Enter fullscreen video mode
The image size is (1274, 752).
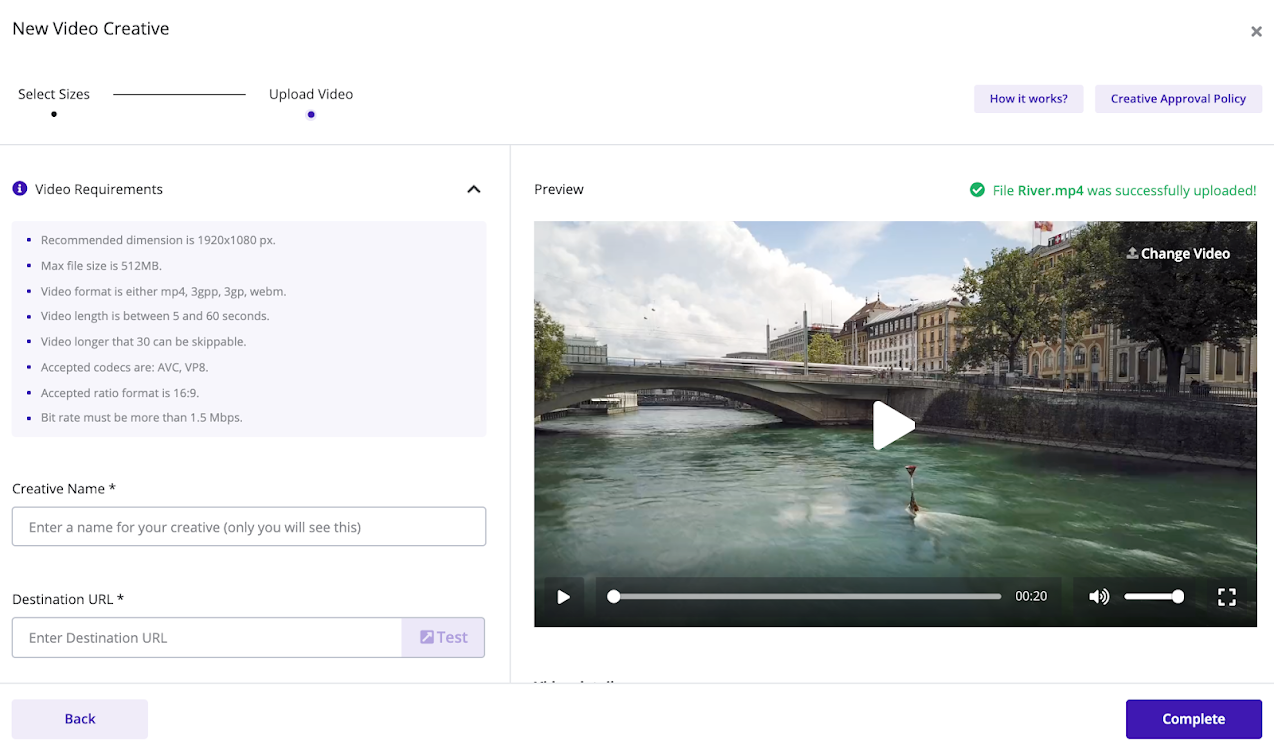pos(1227,597)
